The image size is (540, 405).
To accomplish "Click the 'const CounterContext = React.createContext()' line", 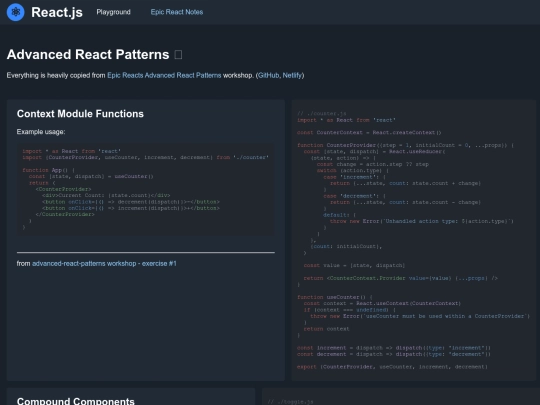I will point(369,133).
